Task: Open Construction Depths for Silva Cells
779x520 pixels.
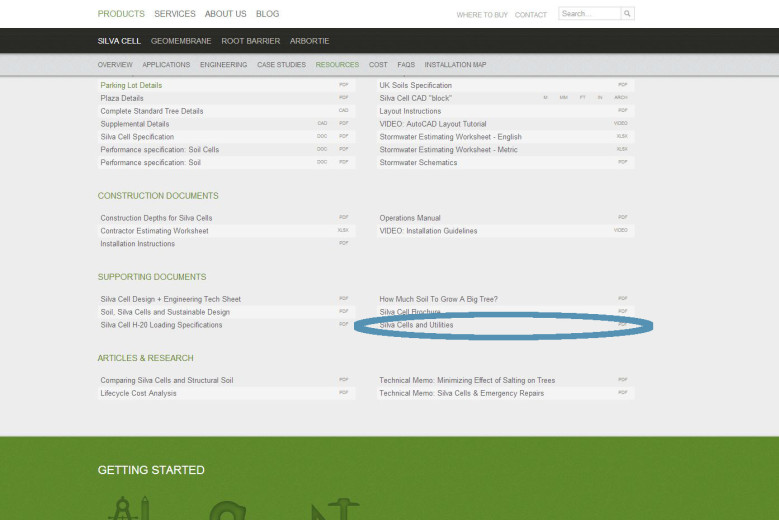Action: click(x=156, y=218)
